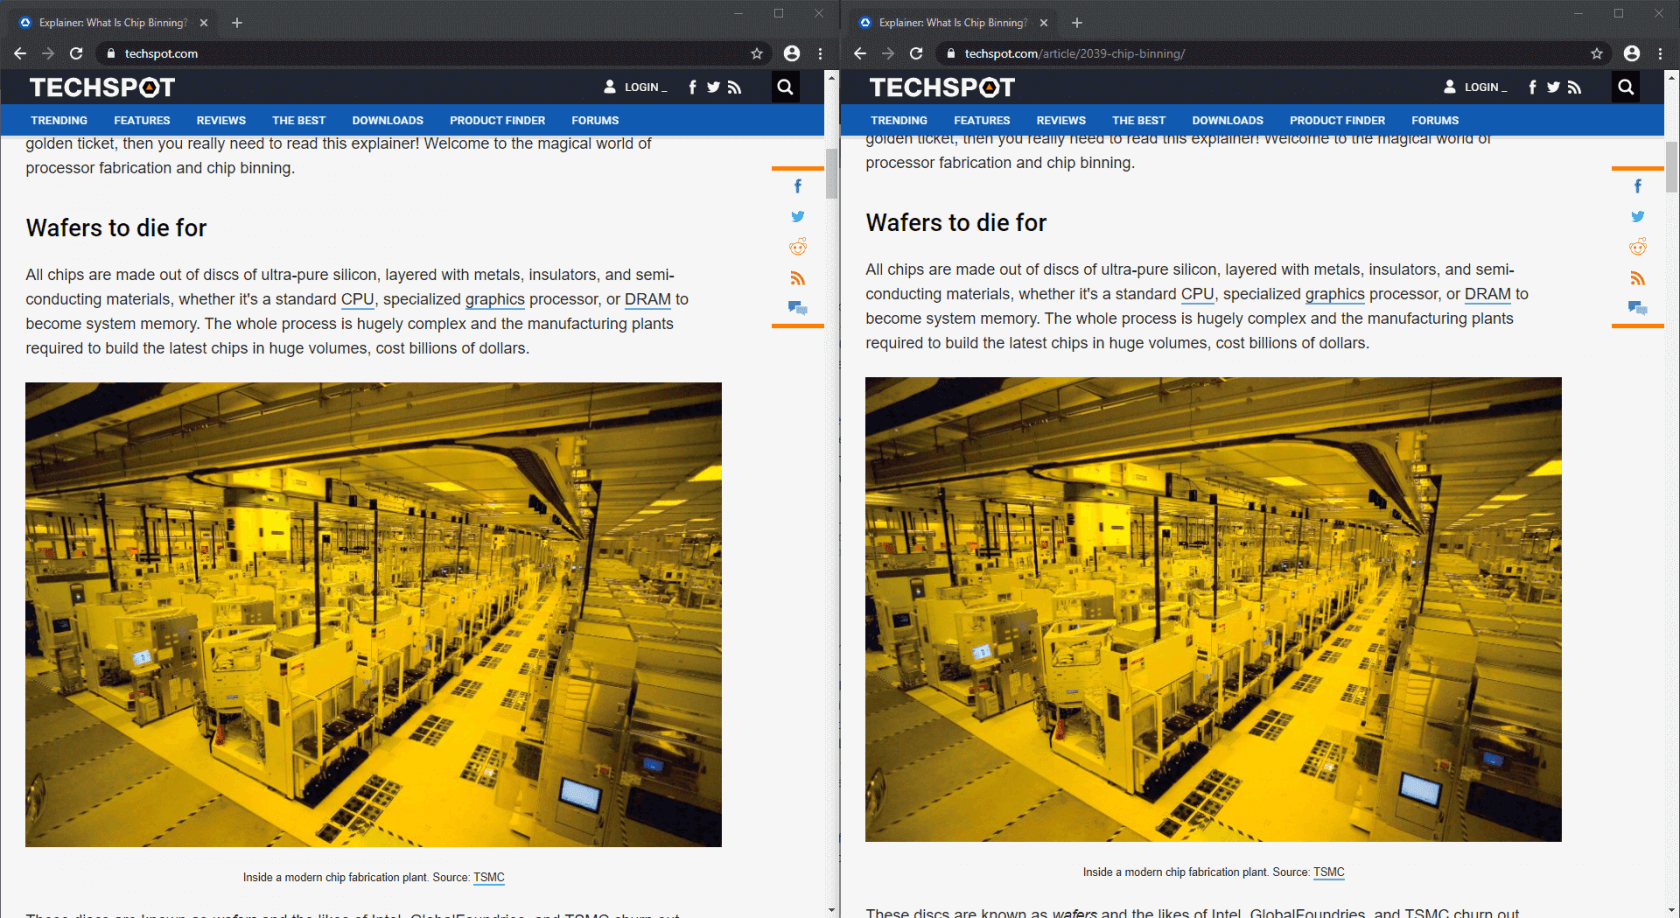Open a new tab in left browser window
The image size is (1680, 918).
pos(237,22)
